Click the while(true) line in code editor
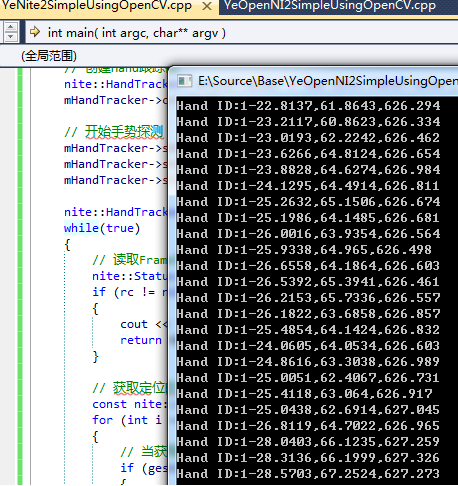 click(x=102, y=228)
